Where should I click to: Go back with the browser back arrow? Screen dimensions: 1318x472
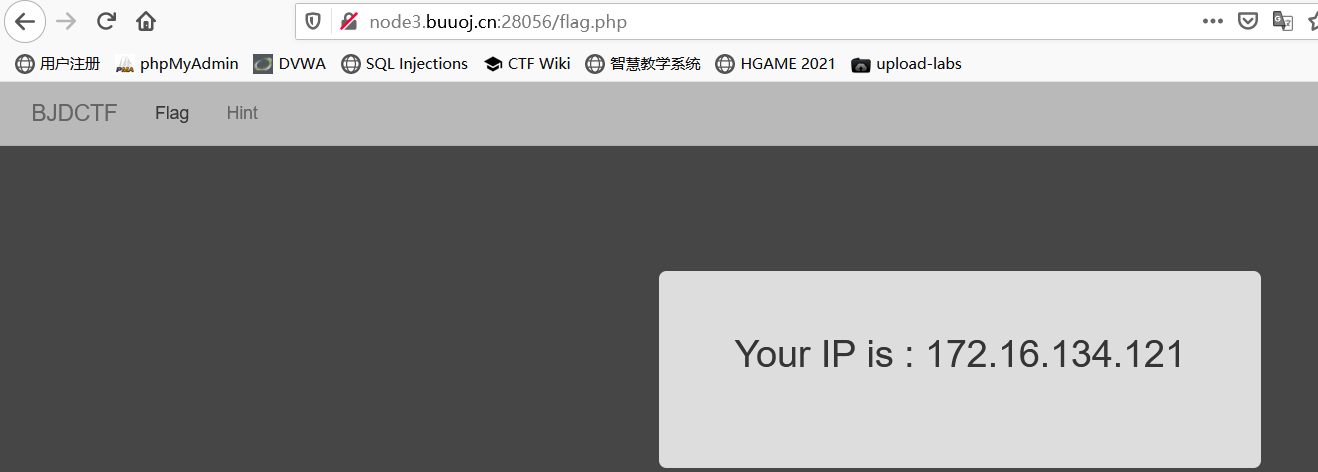[24, 21]
